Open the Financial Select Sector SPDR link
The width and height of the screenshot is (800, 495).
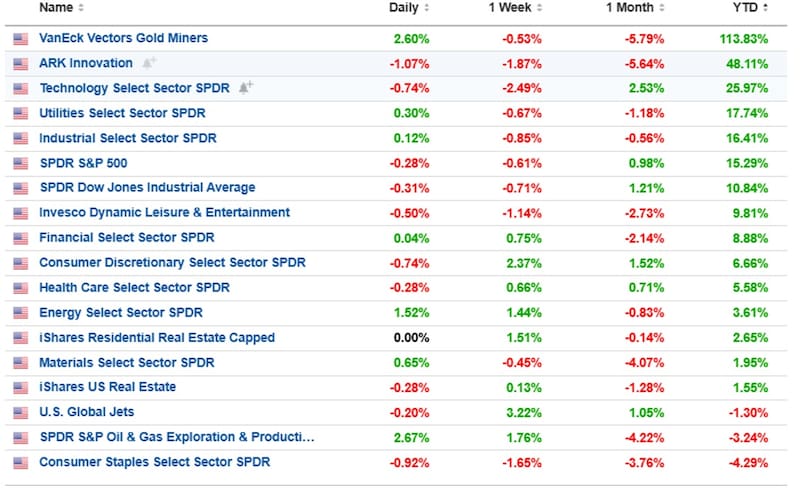click(126, 238)
